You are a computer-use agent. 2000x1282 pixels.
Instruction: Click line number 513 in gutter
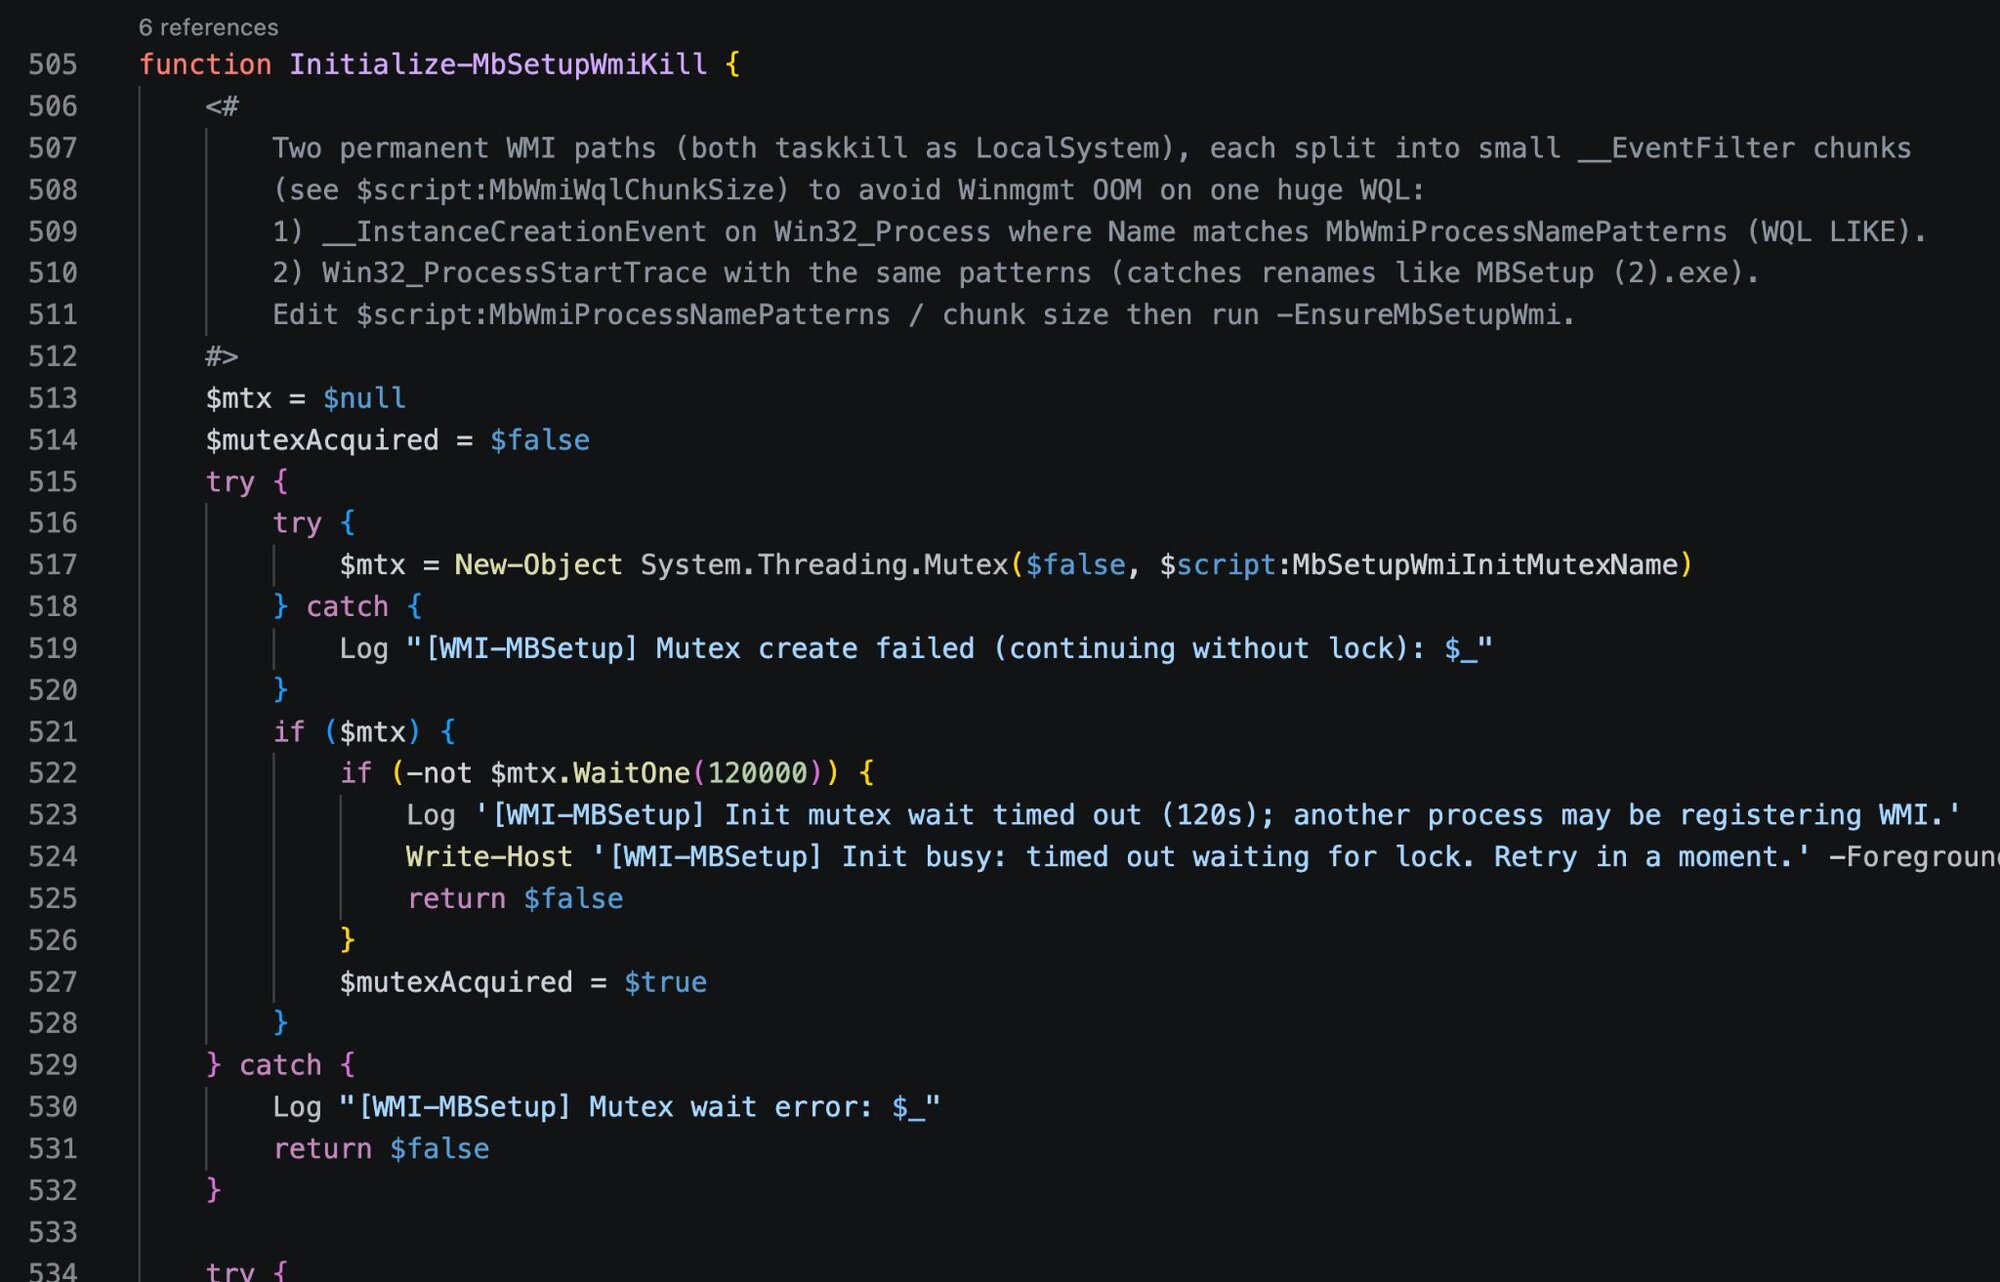(x=52, y=398)
